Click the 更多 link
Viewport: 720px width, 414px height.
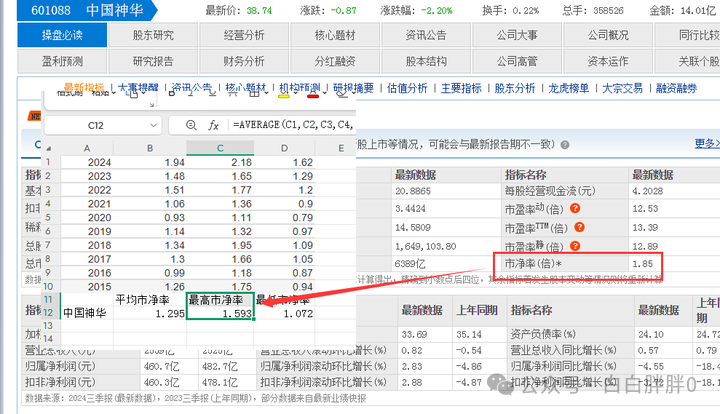point(706,144)
